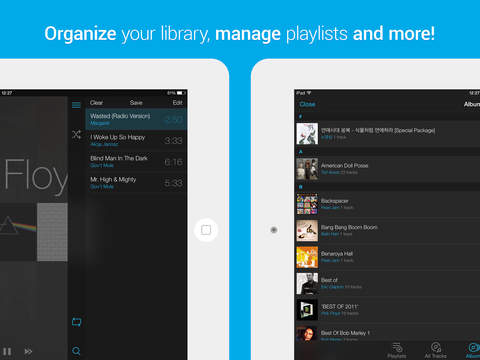This screenshot has height=360, width=480.
Task: Tap the Backspacer album cover
Action: 307,204
